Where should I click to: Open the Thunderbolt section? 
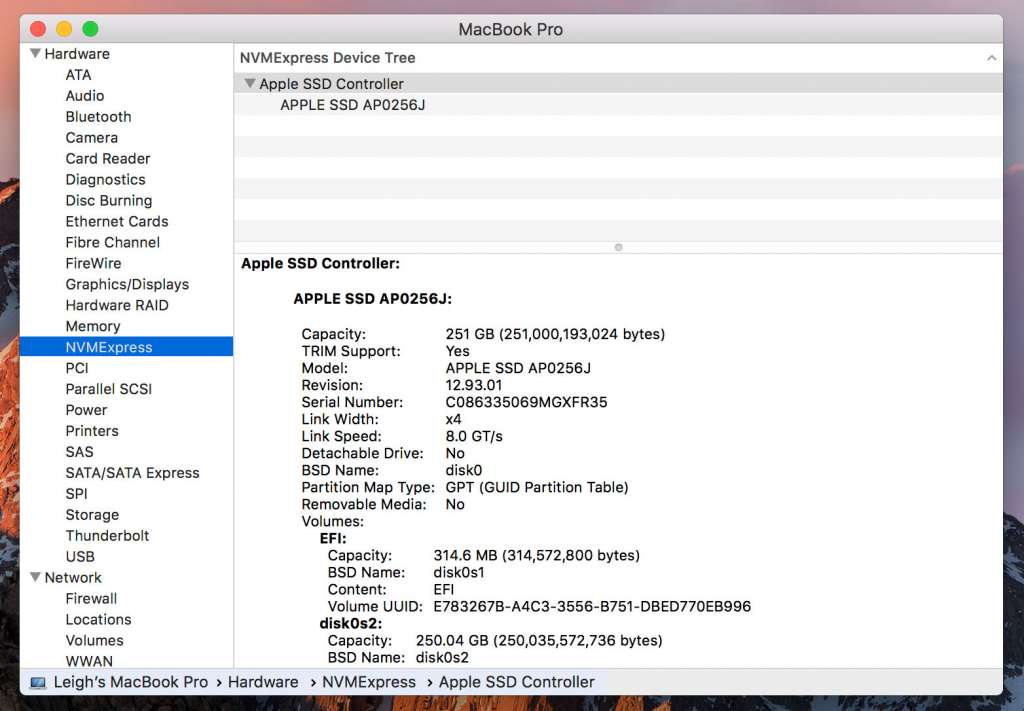click(107, 535)
